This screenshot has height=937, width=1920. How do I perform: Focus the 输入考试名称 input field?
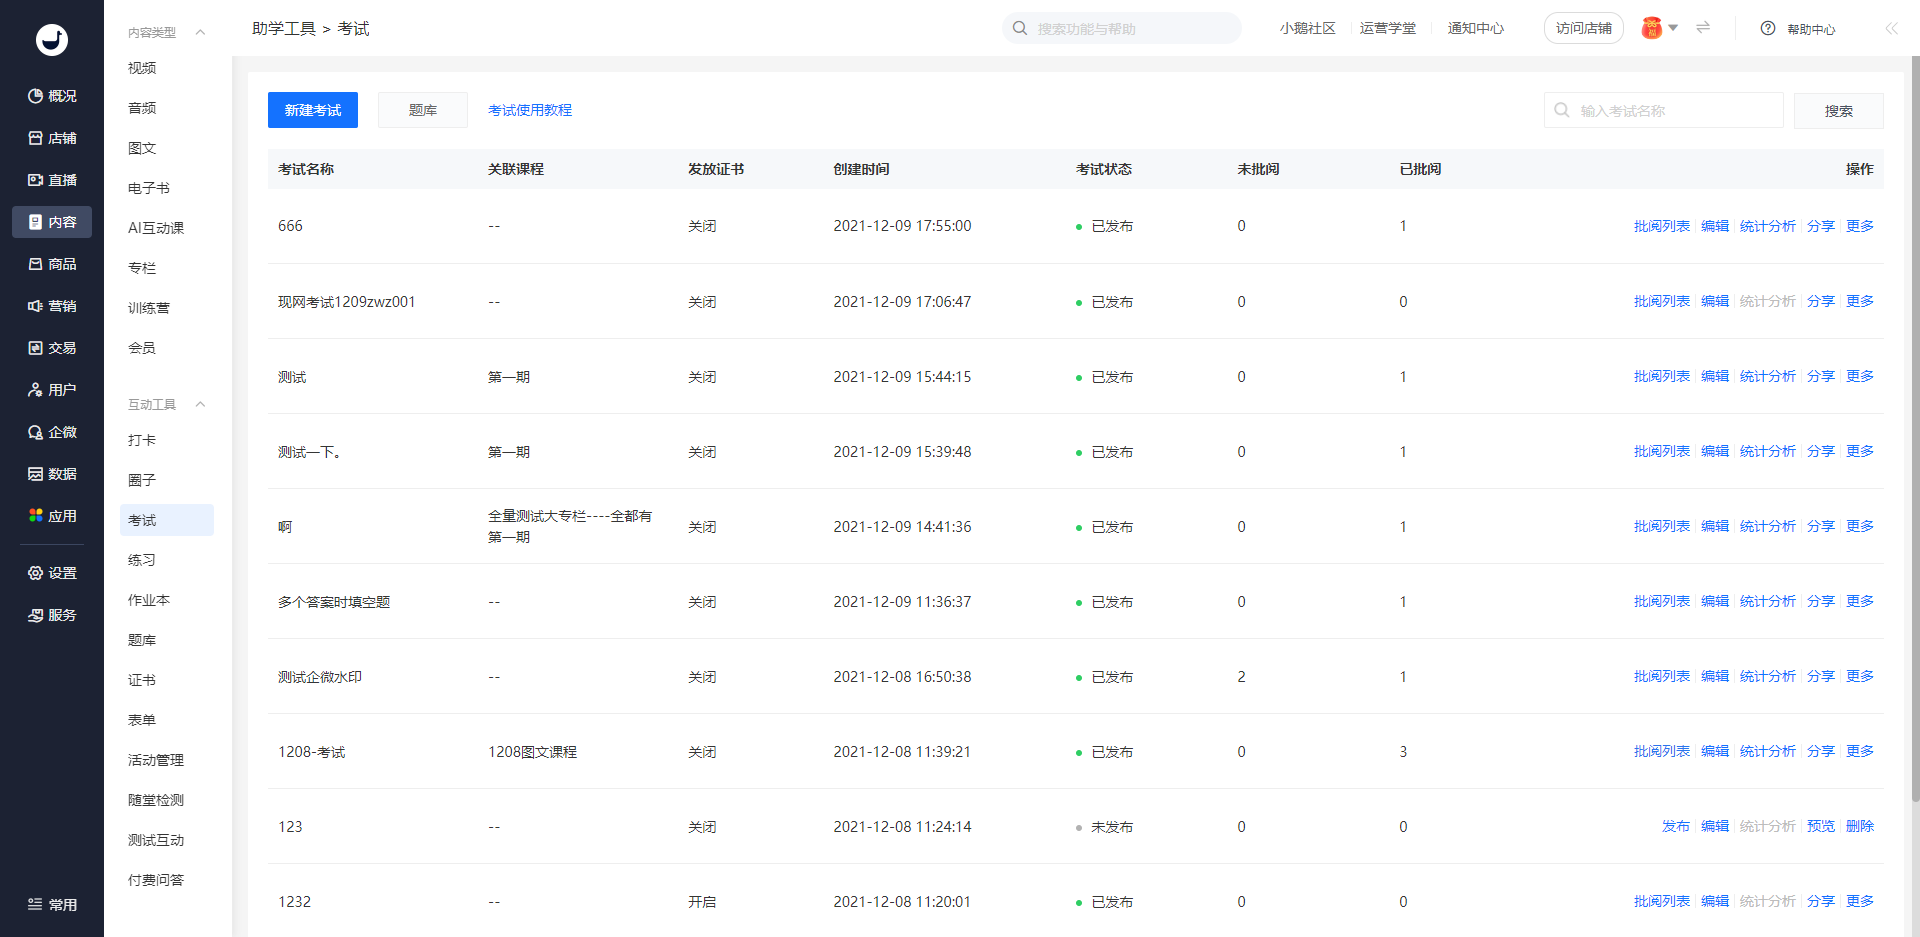(1664, 110)
